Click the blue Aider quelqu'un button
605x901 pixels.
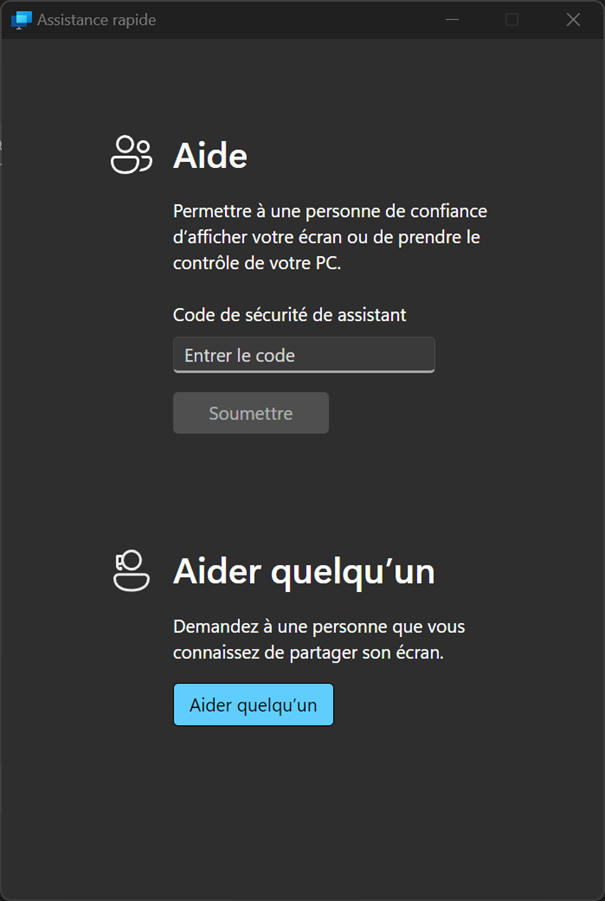[x=253, y=704]
